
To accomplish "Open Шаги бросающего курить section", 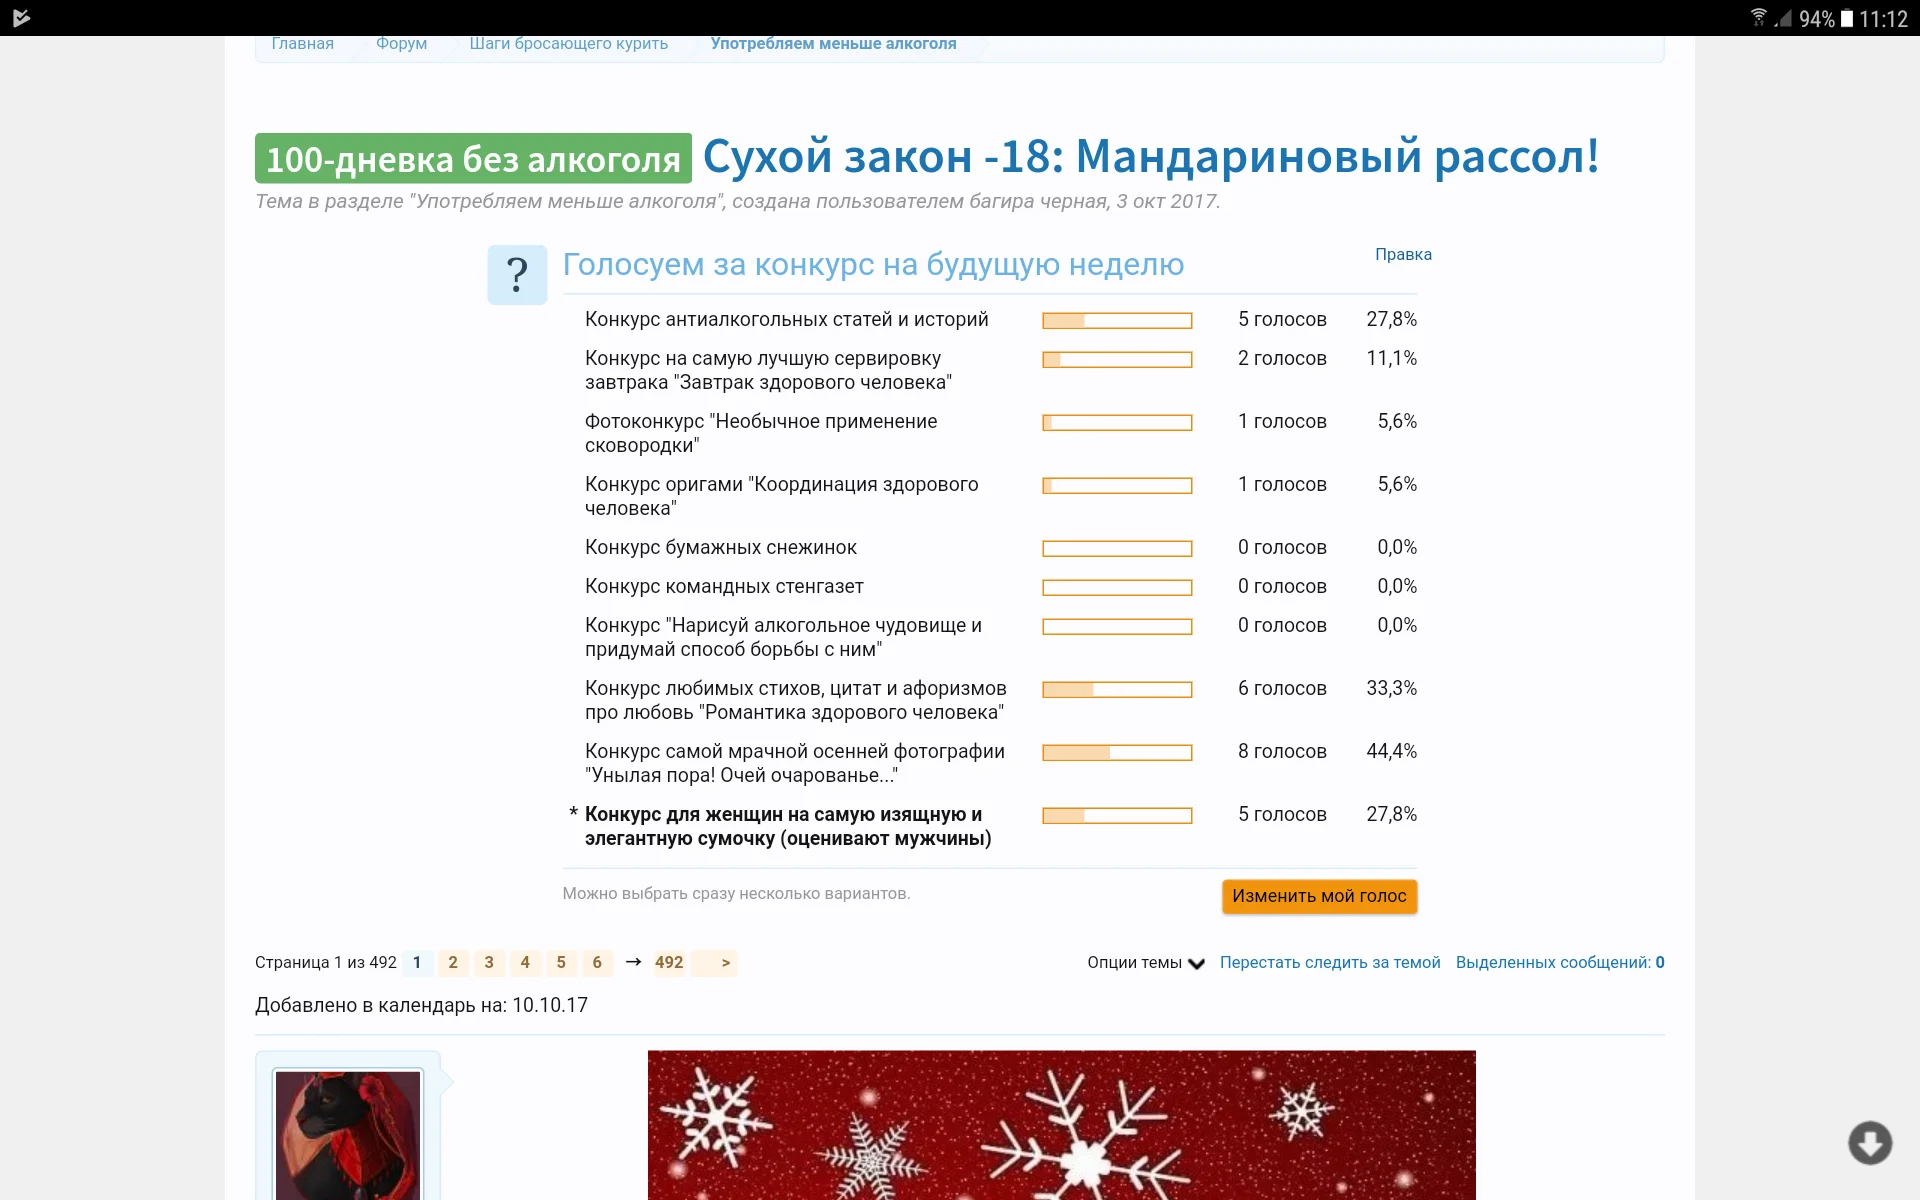I will point(568,43).
